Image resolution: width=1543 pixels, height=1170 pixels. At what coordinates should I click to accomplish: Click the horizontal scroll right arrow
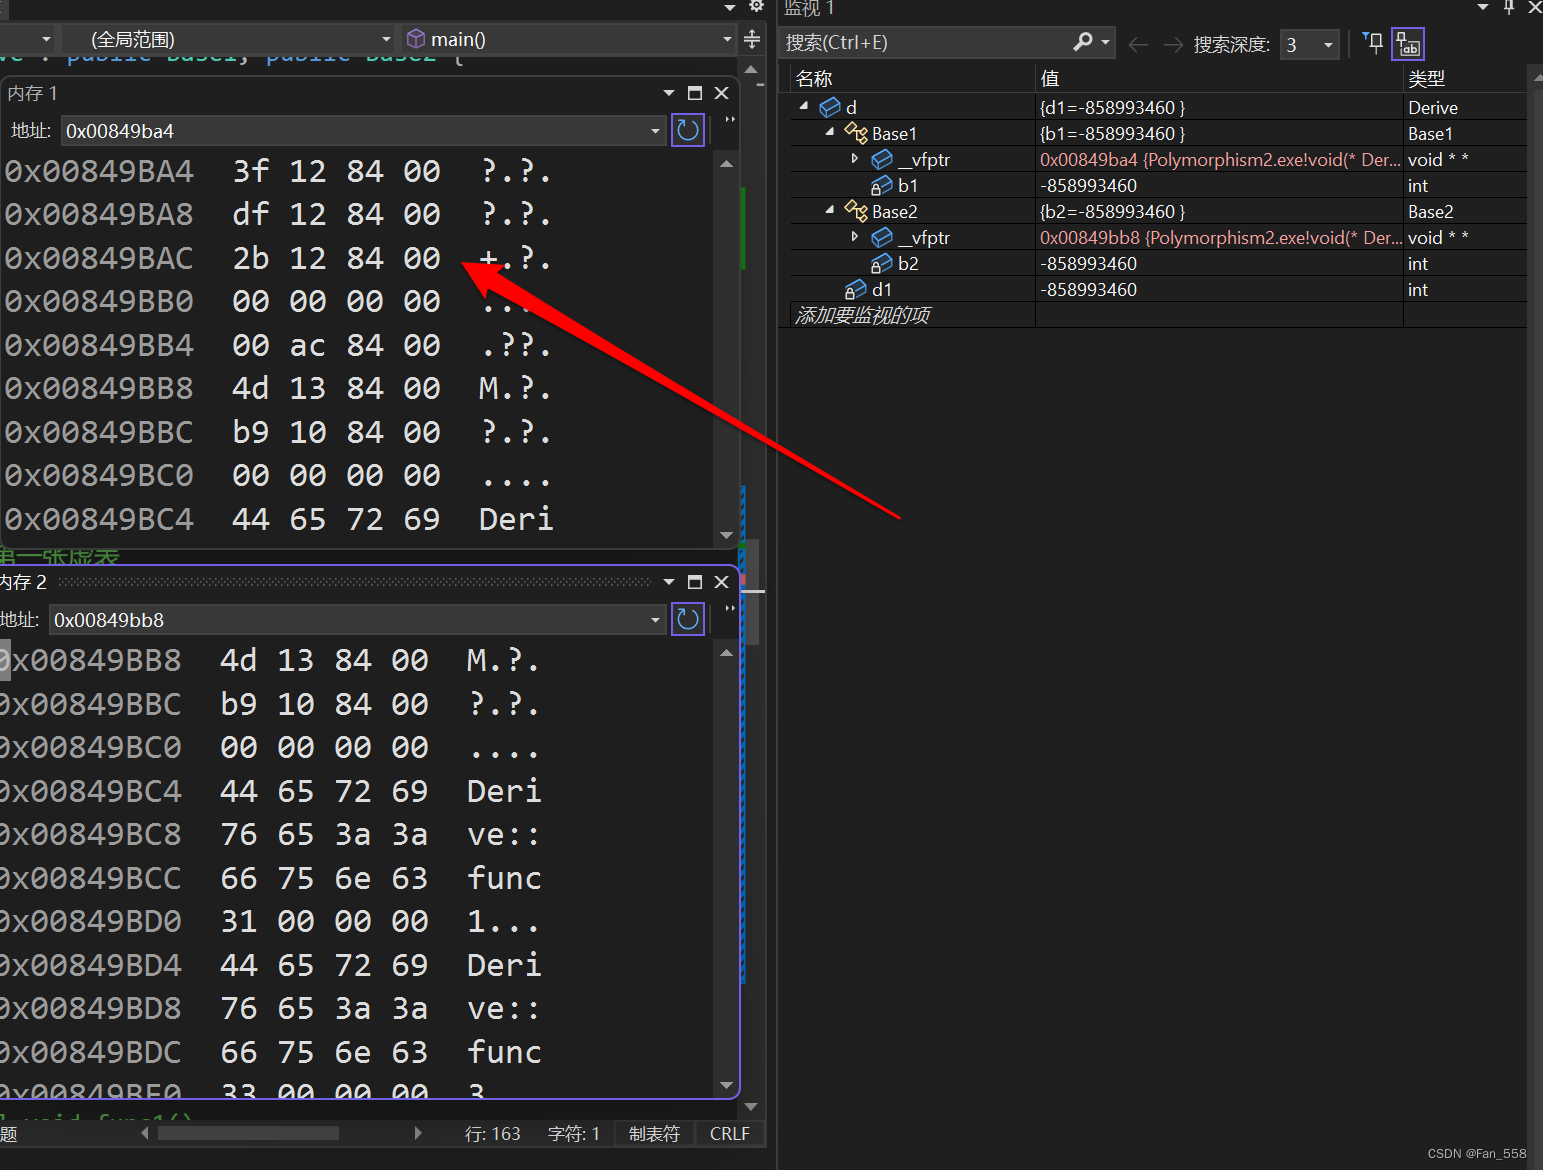click(x=418, y=1133)
